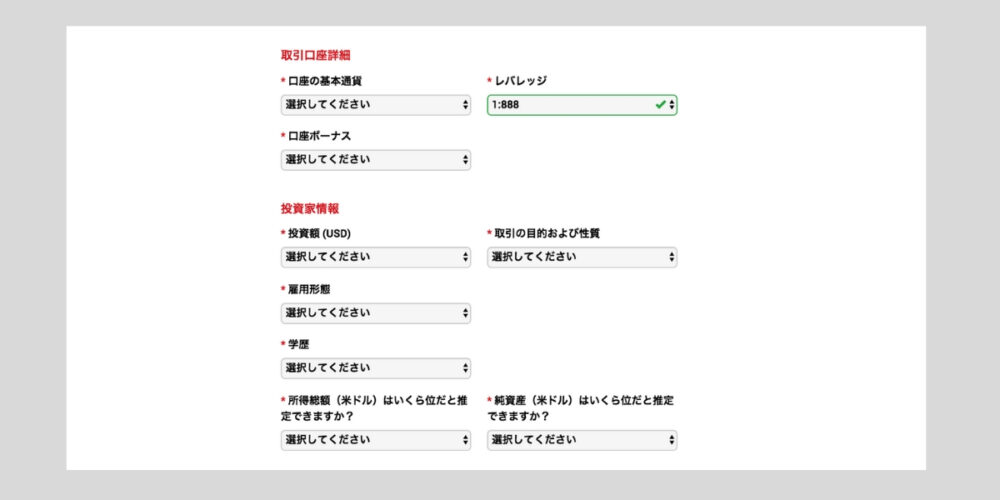Image resolution: width=1000 pixels, height=500 pixels.
Task: Click the 取引口座詳細 section heading
Action: pos(315,55)
